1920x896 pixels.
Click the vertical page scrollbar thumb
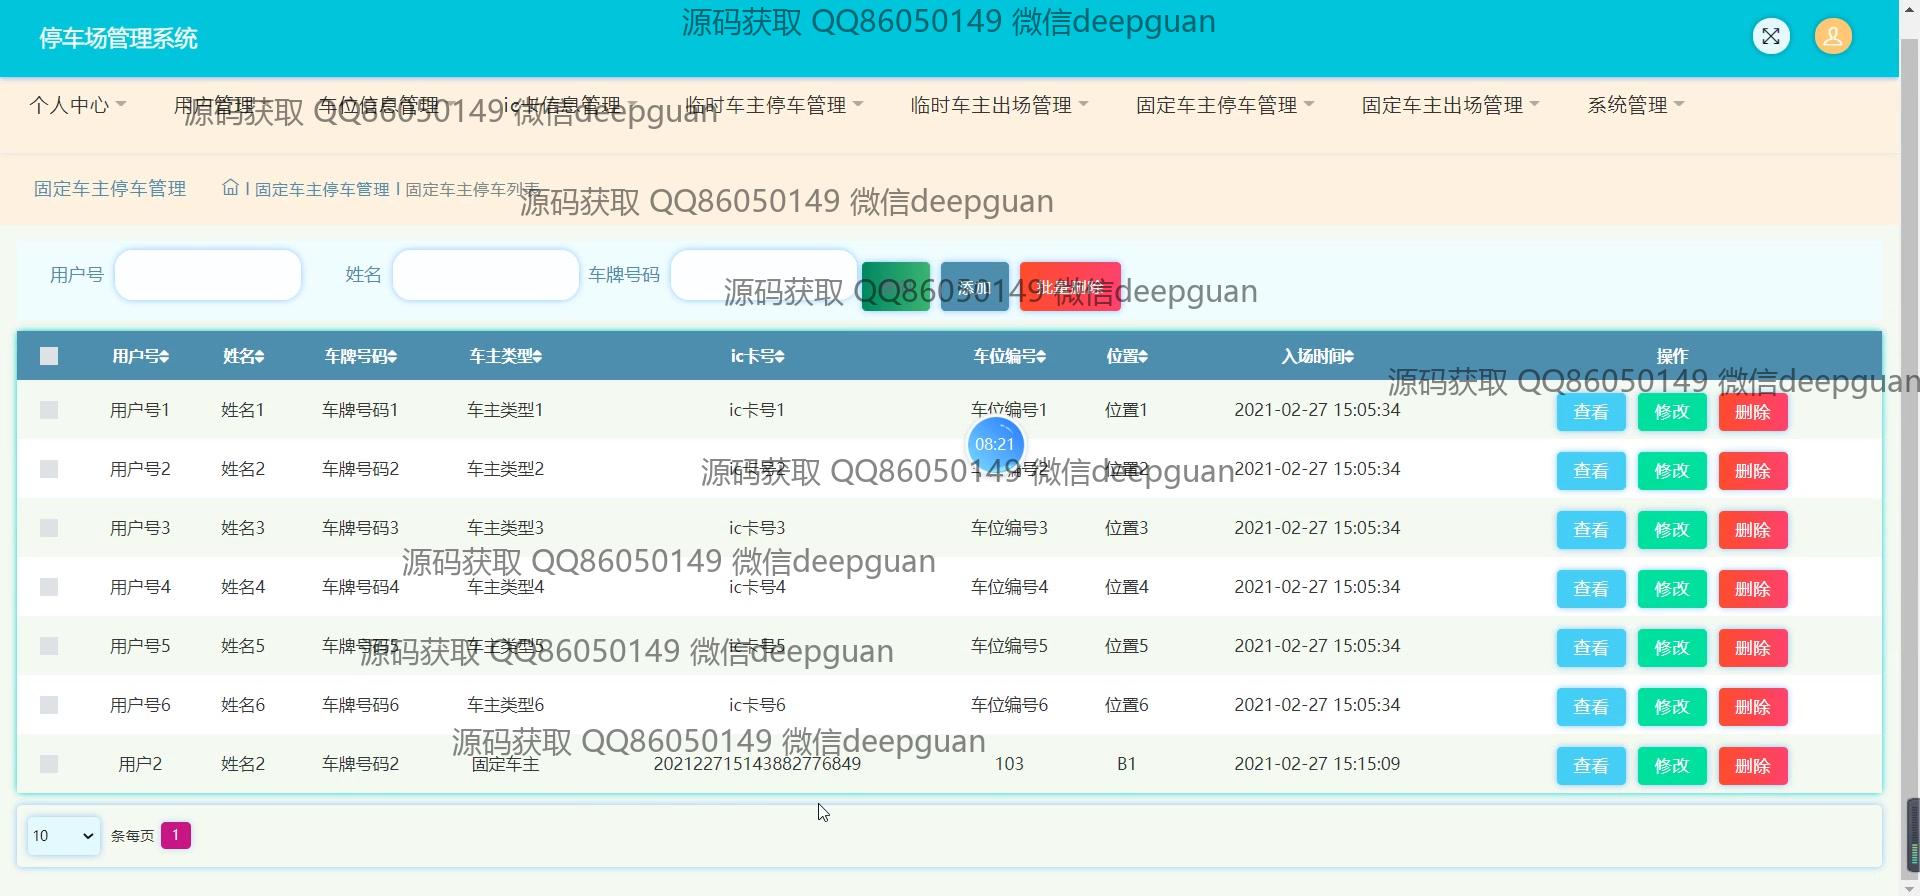tap(1911, 835)
